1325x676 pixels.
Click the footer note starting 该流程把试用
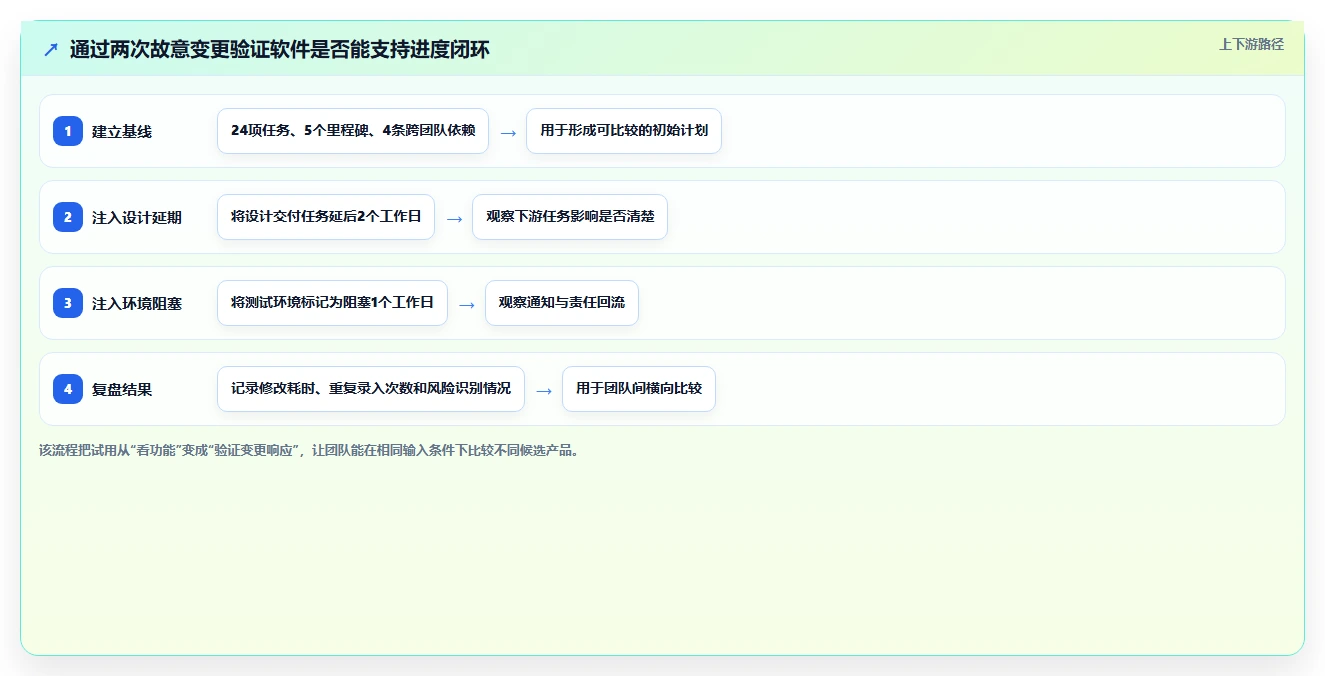pyautogui.click(x=310, y=450)
